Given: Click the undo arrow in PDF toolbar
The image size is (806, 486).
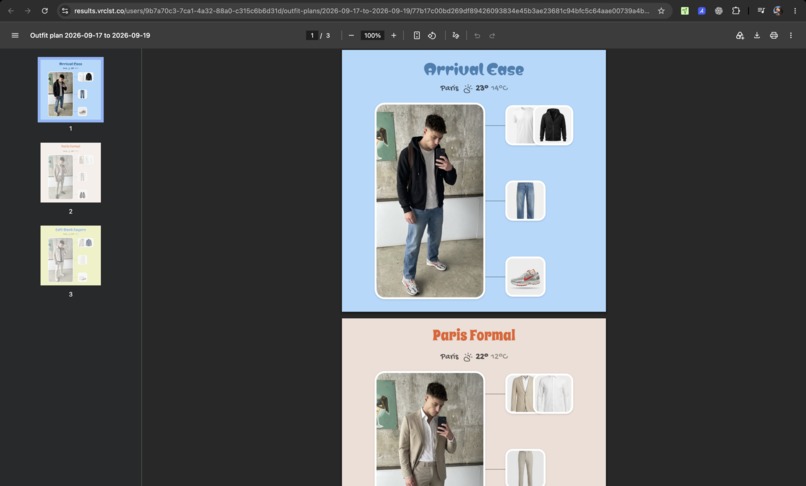Looking at the screenshot, I should pyautogui.click(x=477, y=35).
